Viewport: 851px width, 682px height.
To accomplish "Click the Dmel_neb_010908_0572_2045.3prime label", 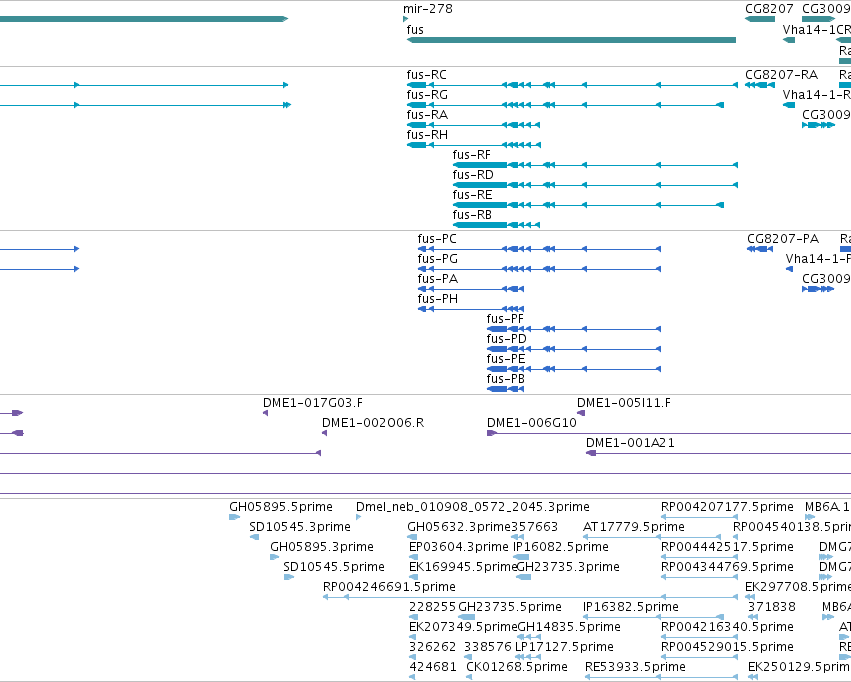I will 473,507.
